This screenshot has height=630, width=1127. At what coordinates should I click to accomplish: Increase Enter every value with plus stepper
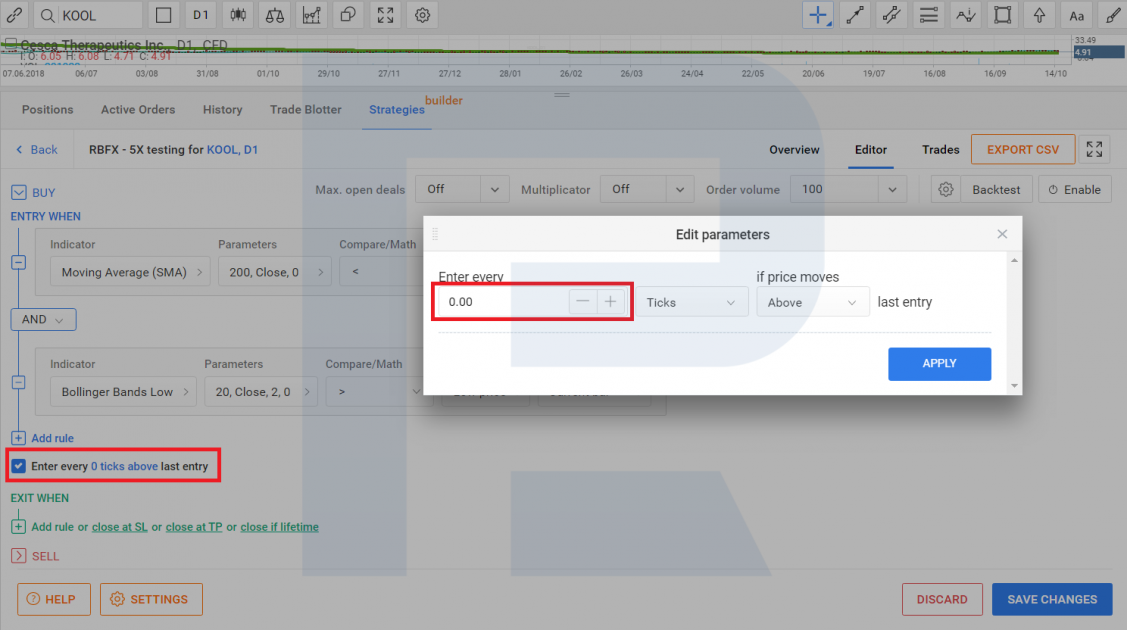coord(610,302)
